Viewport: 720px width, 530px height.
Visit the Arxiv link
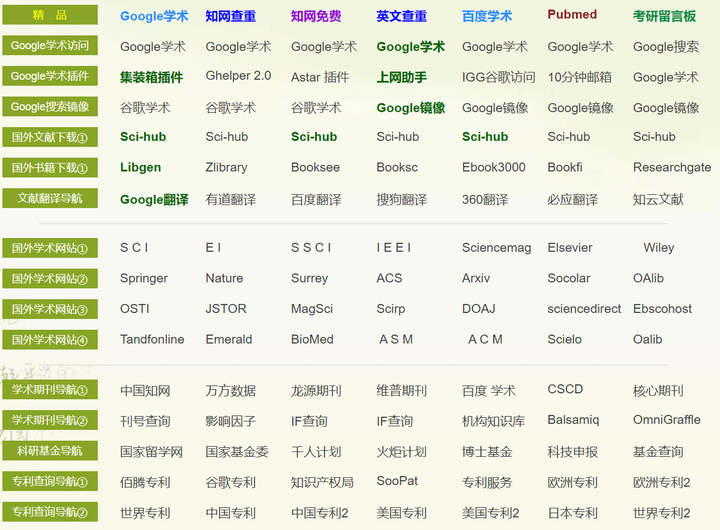point(476,278)
